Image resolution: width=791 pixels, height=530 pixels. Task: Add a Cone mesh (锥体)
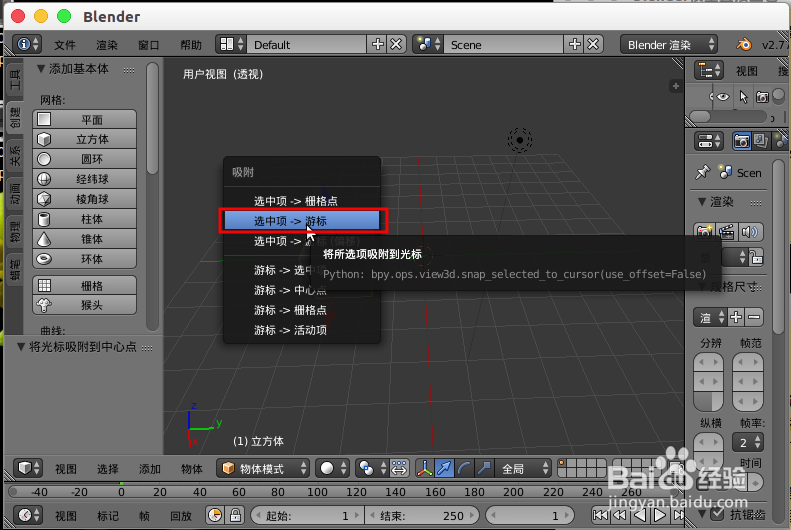85,239
